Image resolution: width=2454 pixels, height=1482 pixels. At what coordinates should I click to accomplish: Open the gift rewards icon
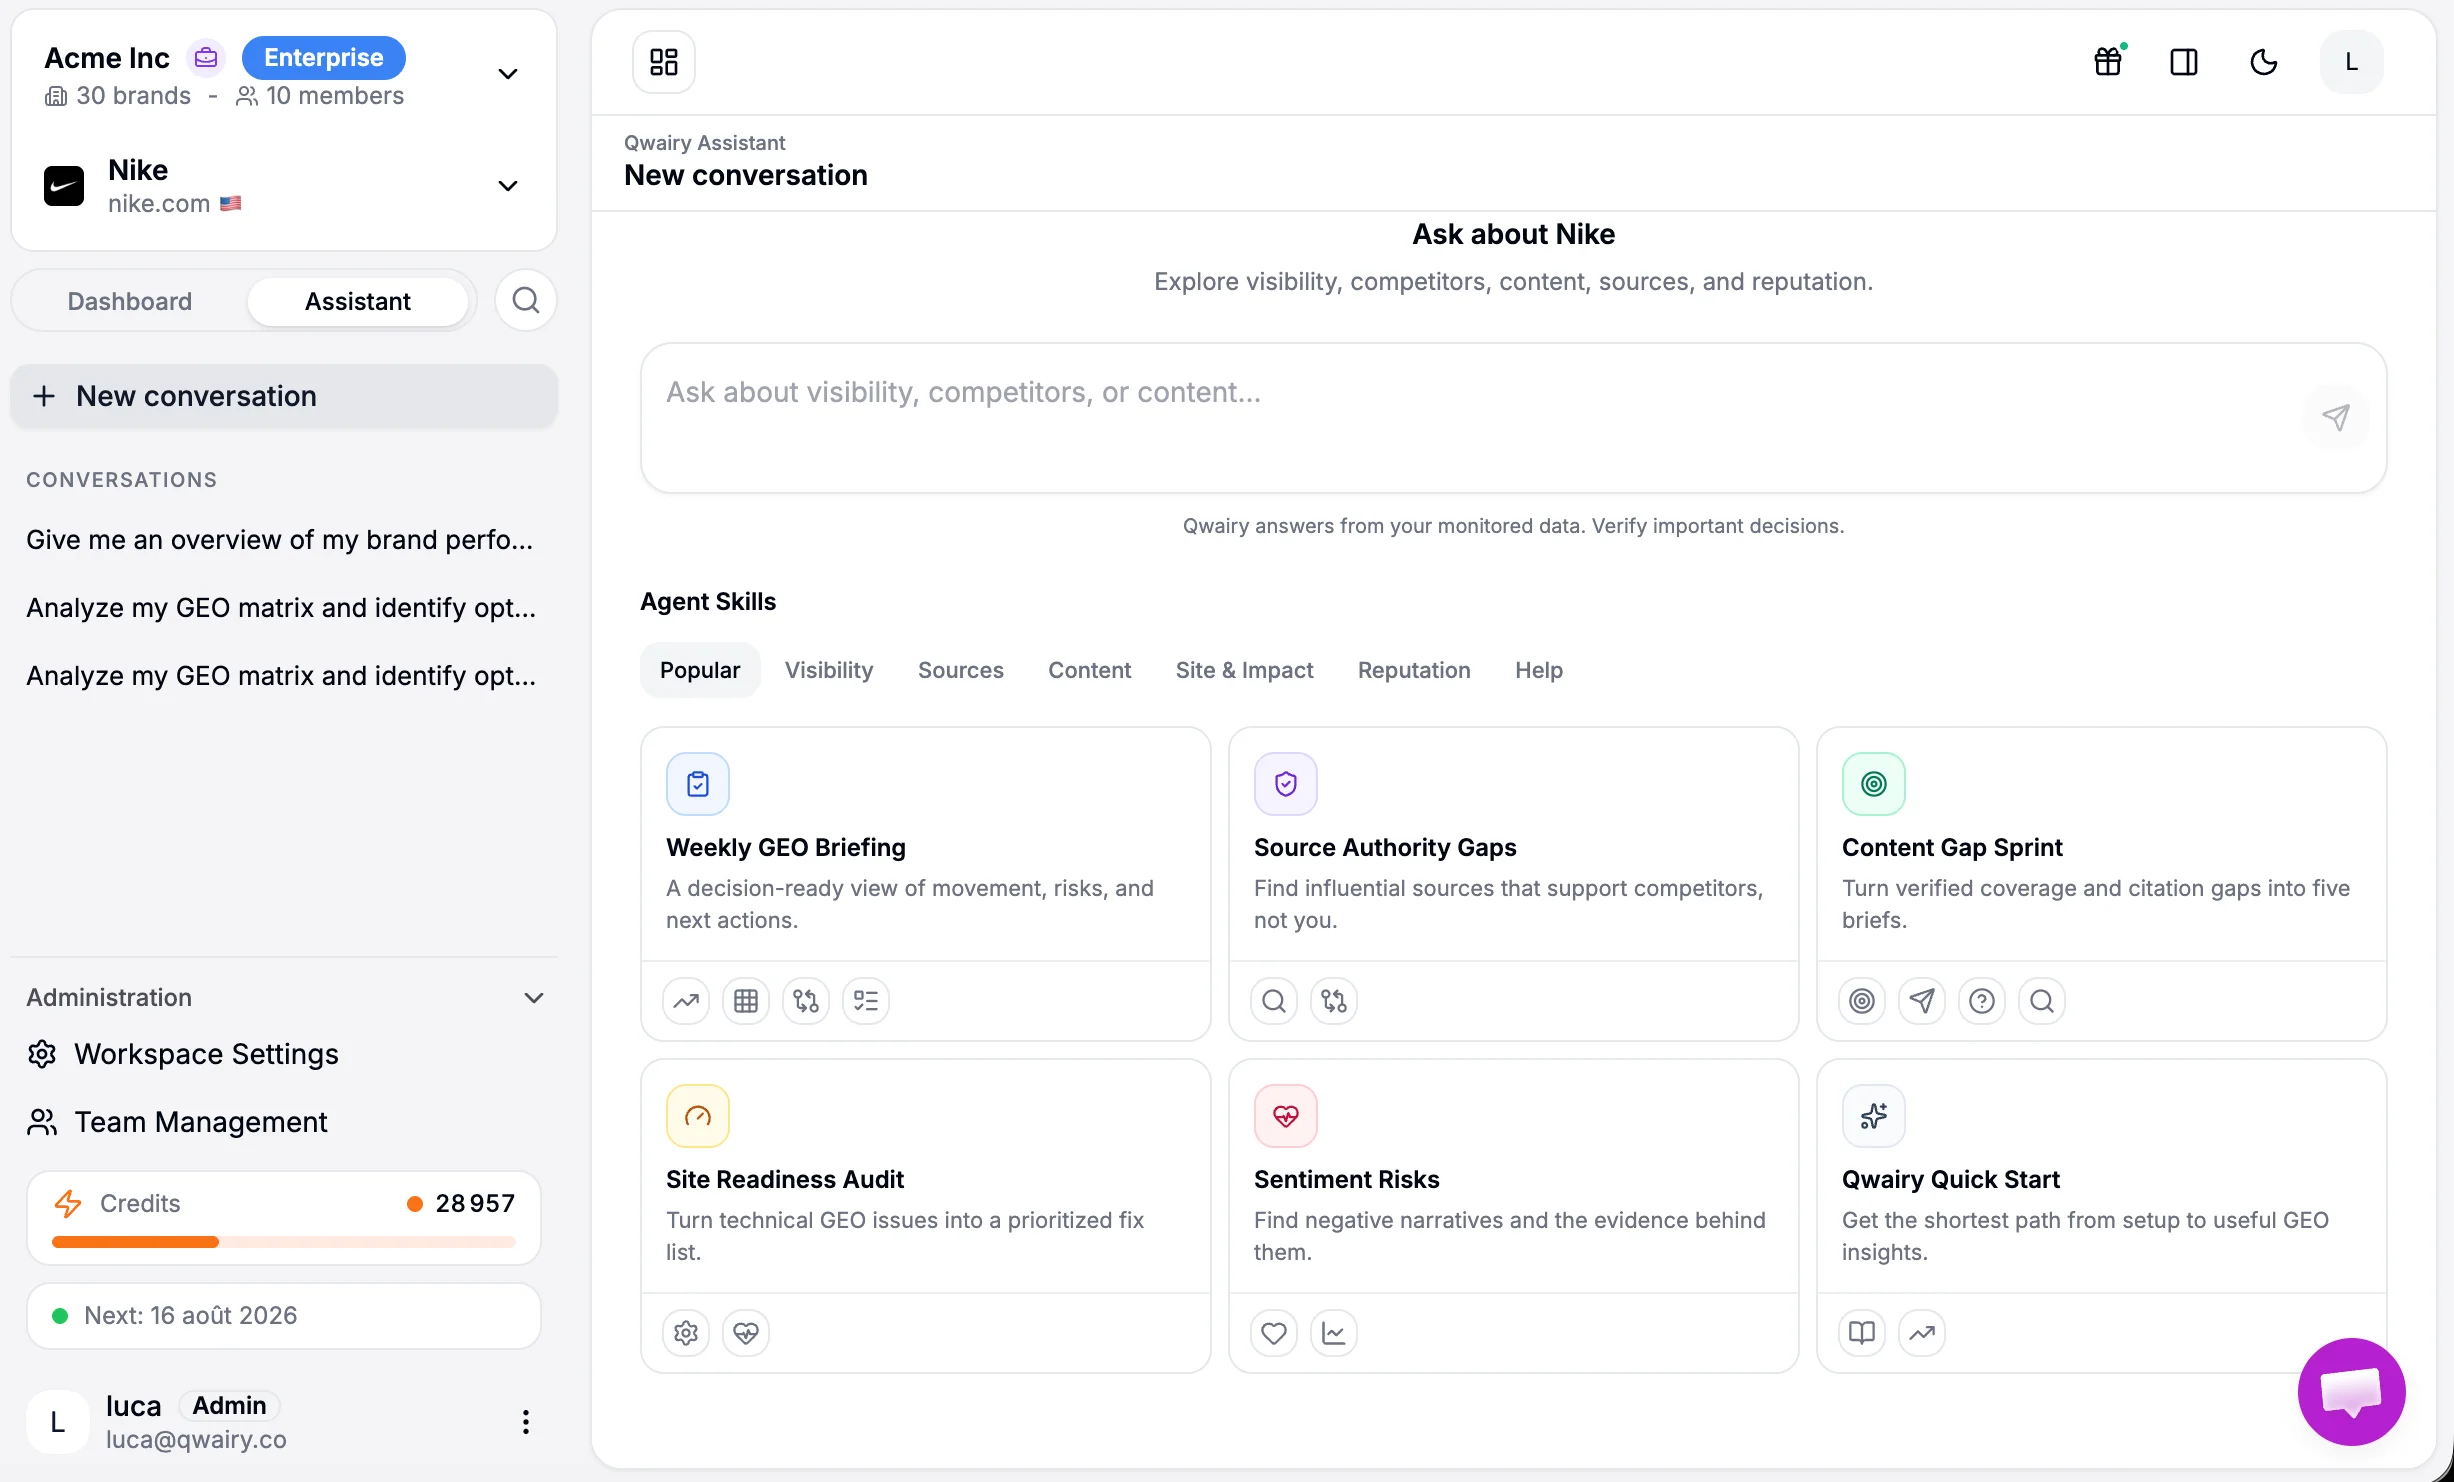click(2108, 62)
